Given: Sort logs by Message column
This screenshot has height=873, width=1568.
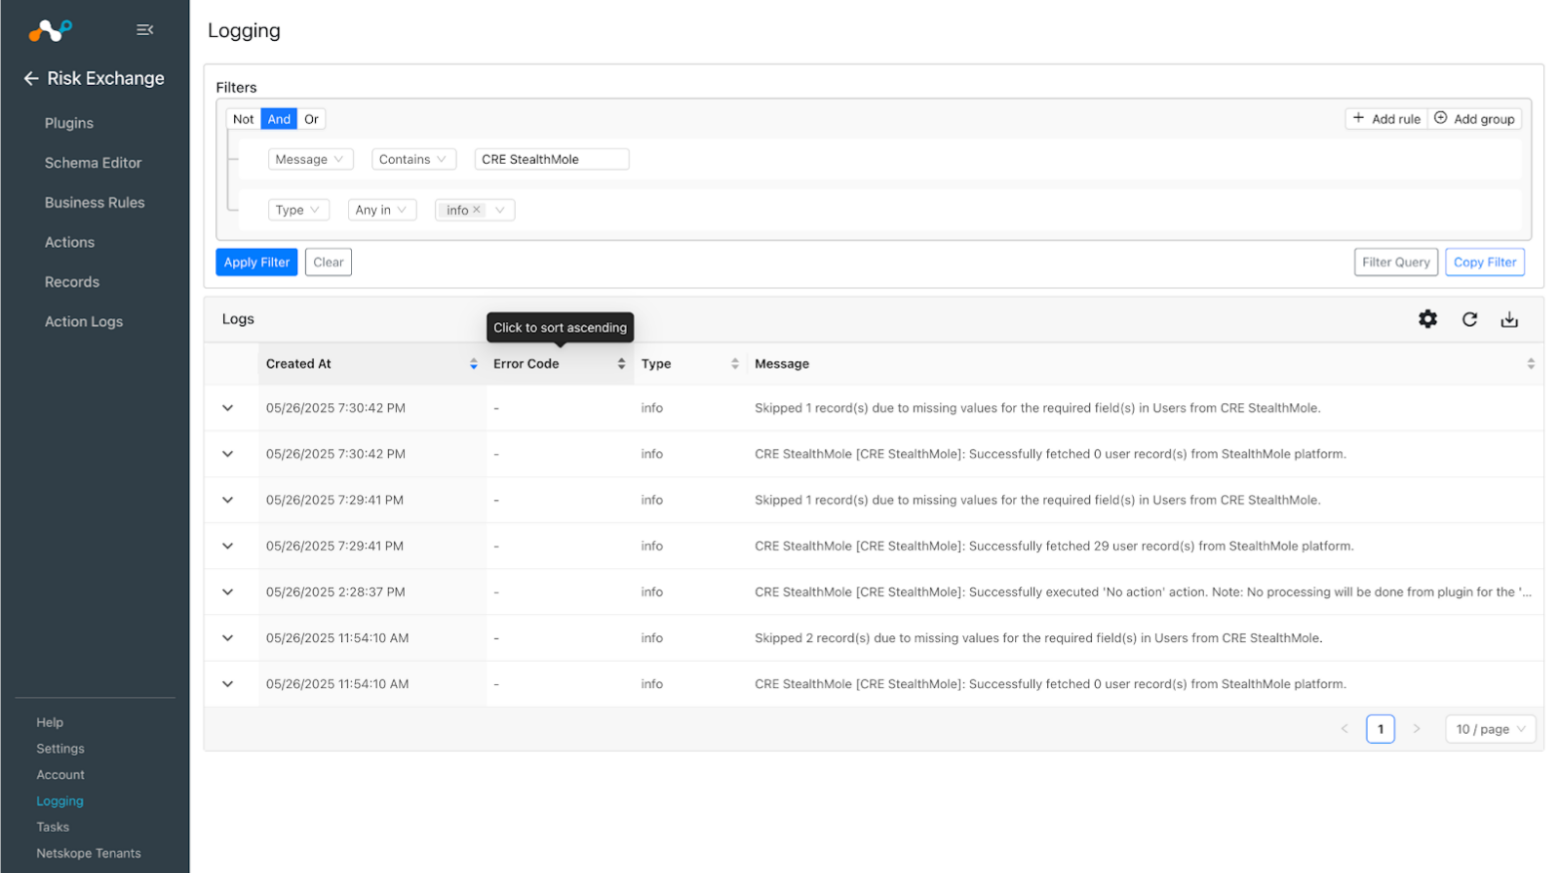Looking at the screenshot, I should click(1531, 364).
